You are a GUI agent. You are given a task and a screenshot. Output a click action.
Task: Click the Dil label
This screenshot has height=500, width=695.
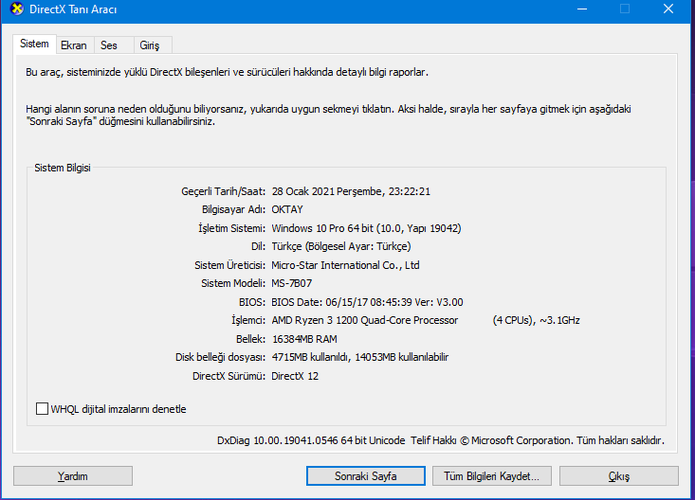click(x=258, y=246)
